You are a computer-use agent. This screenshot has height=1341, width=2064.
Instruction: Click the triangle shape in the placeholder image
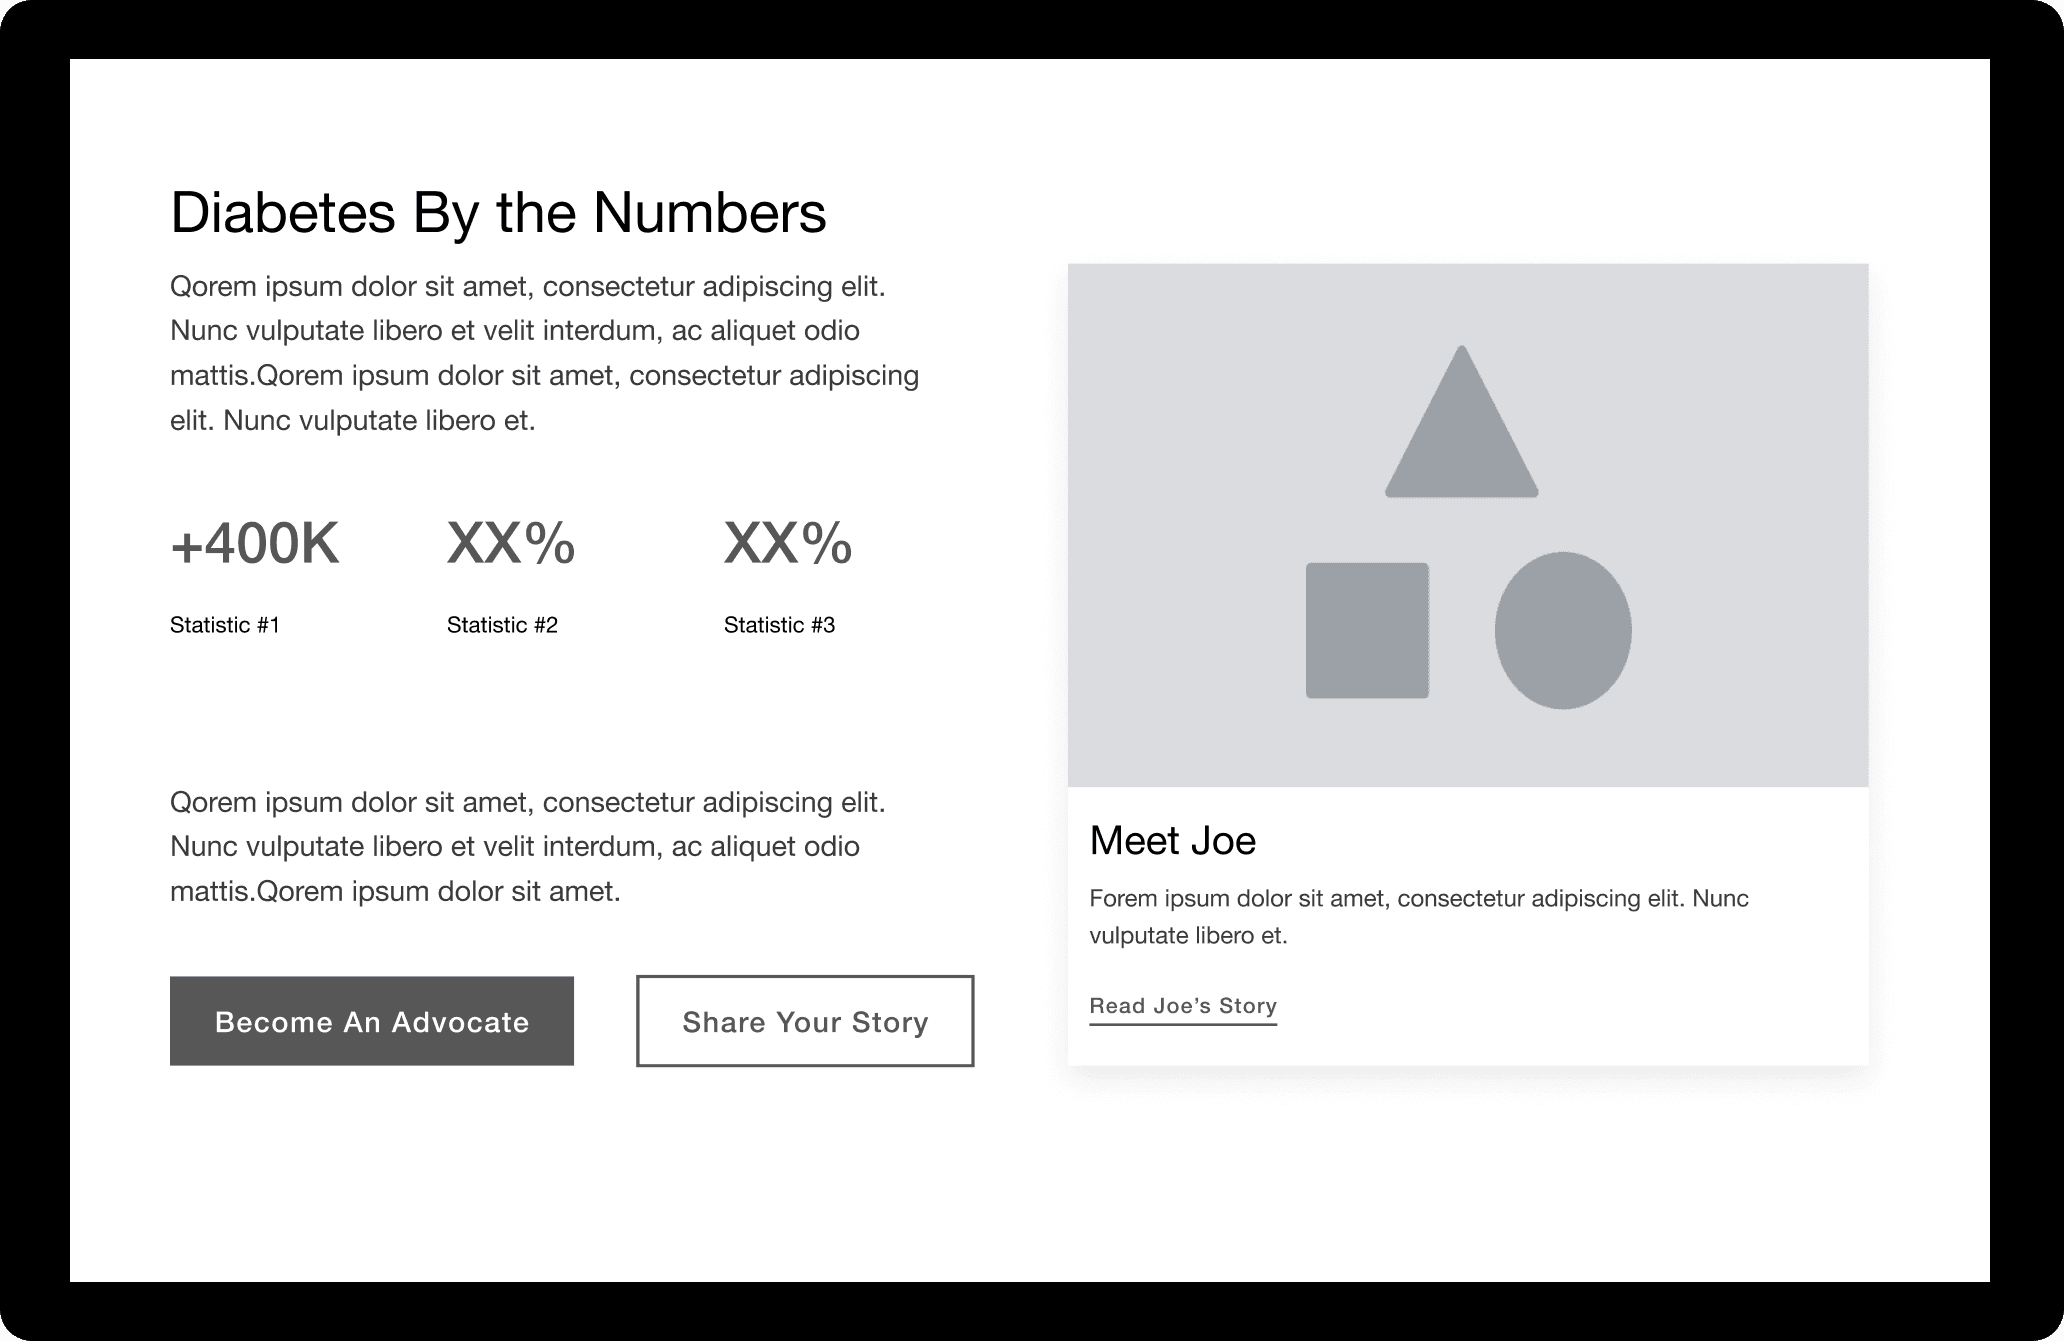1461,445
